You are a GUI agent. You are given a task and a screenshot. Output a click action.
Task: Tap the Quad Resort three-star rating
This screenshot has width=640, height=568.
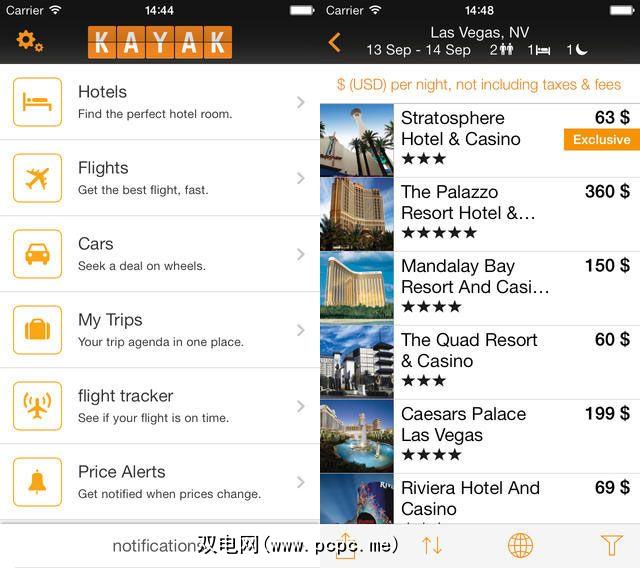pos(424,381)
